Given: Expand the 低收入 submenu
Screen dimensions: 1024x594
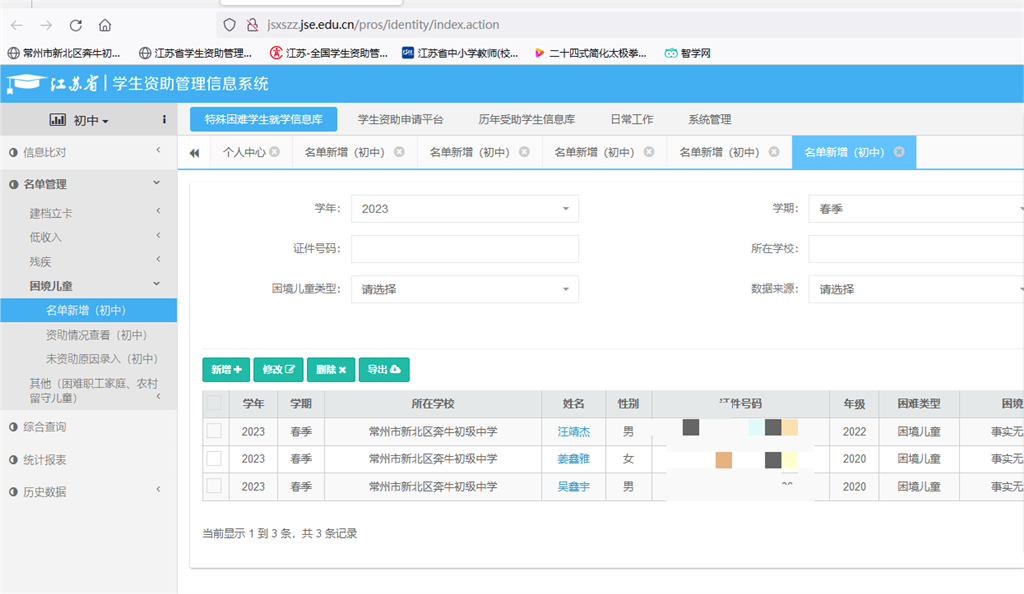Looking at the screenshot, I should pyautogui.click(x=88, y=237).
